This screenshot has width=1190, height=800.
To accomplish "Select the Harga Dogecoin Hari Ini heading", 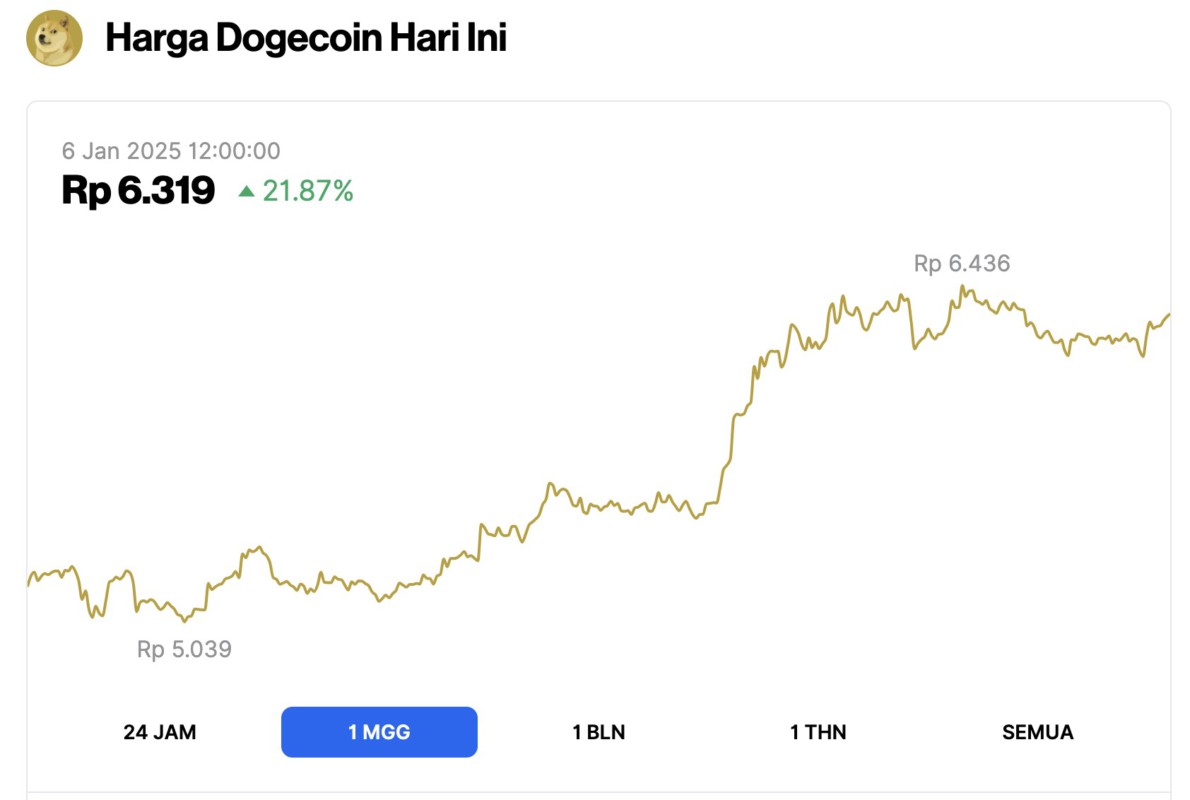I will point(306,38).
